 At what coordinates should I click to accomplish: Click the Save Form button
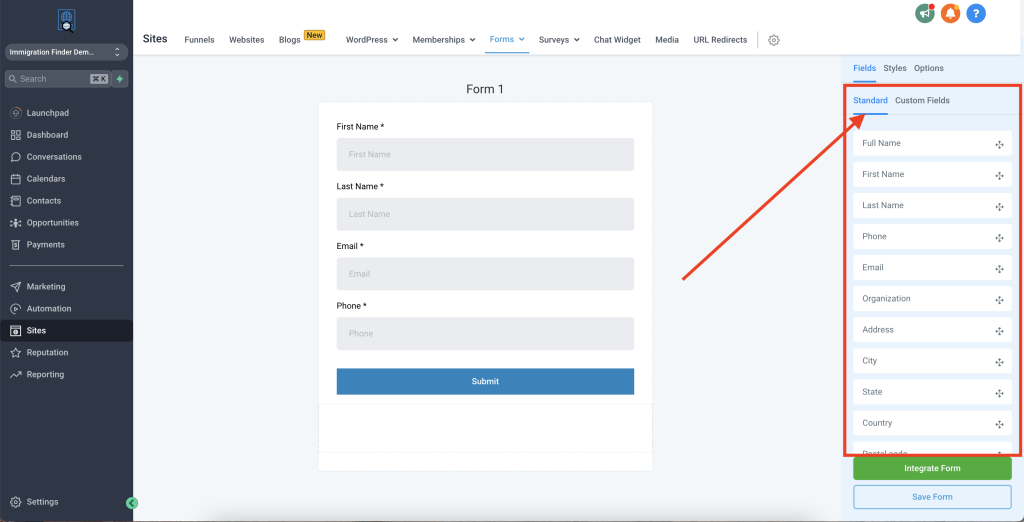[932, 497]
